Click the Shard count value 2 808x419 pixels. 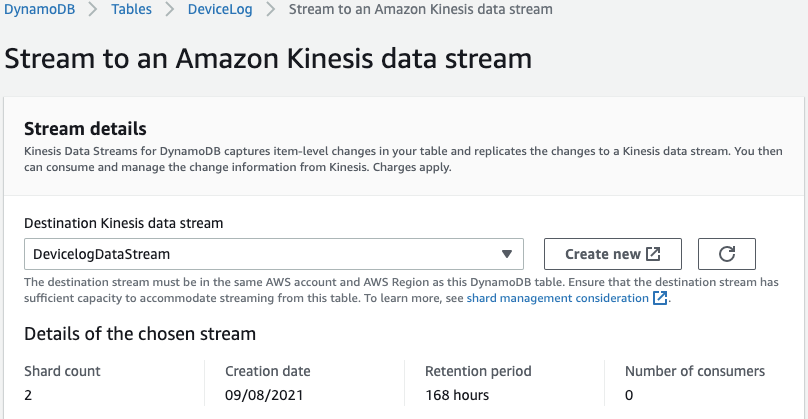pyautogui.click(x=29, y=395)
